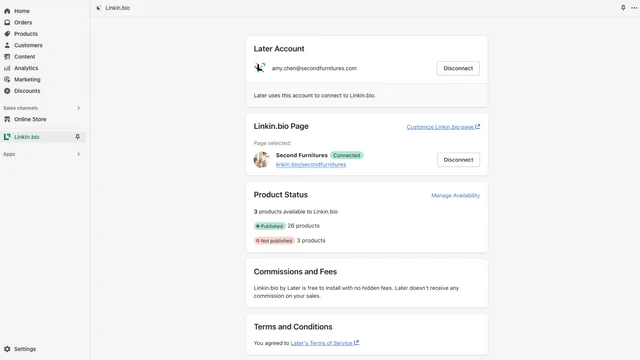Click the three-dot more menu icon
The width and height of the screenshot is (640, 360).
point(634,8)
